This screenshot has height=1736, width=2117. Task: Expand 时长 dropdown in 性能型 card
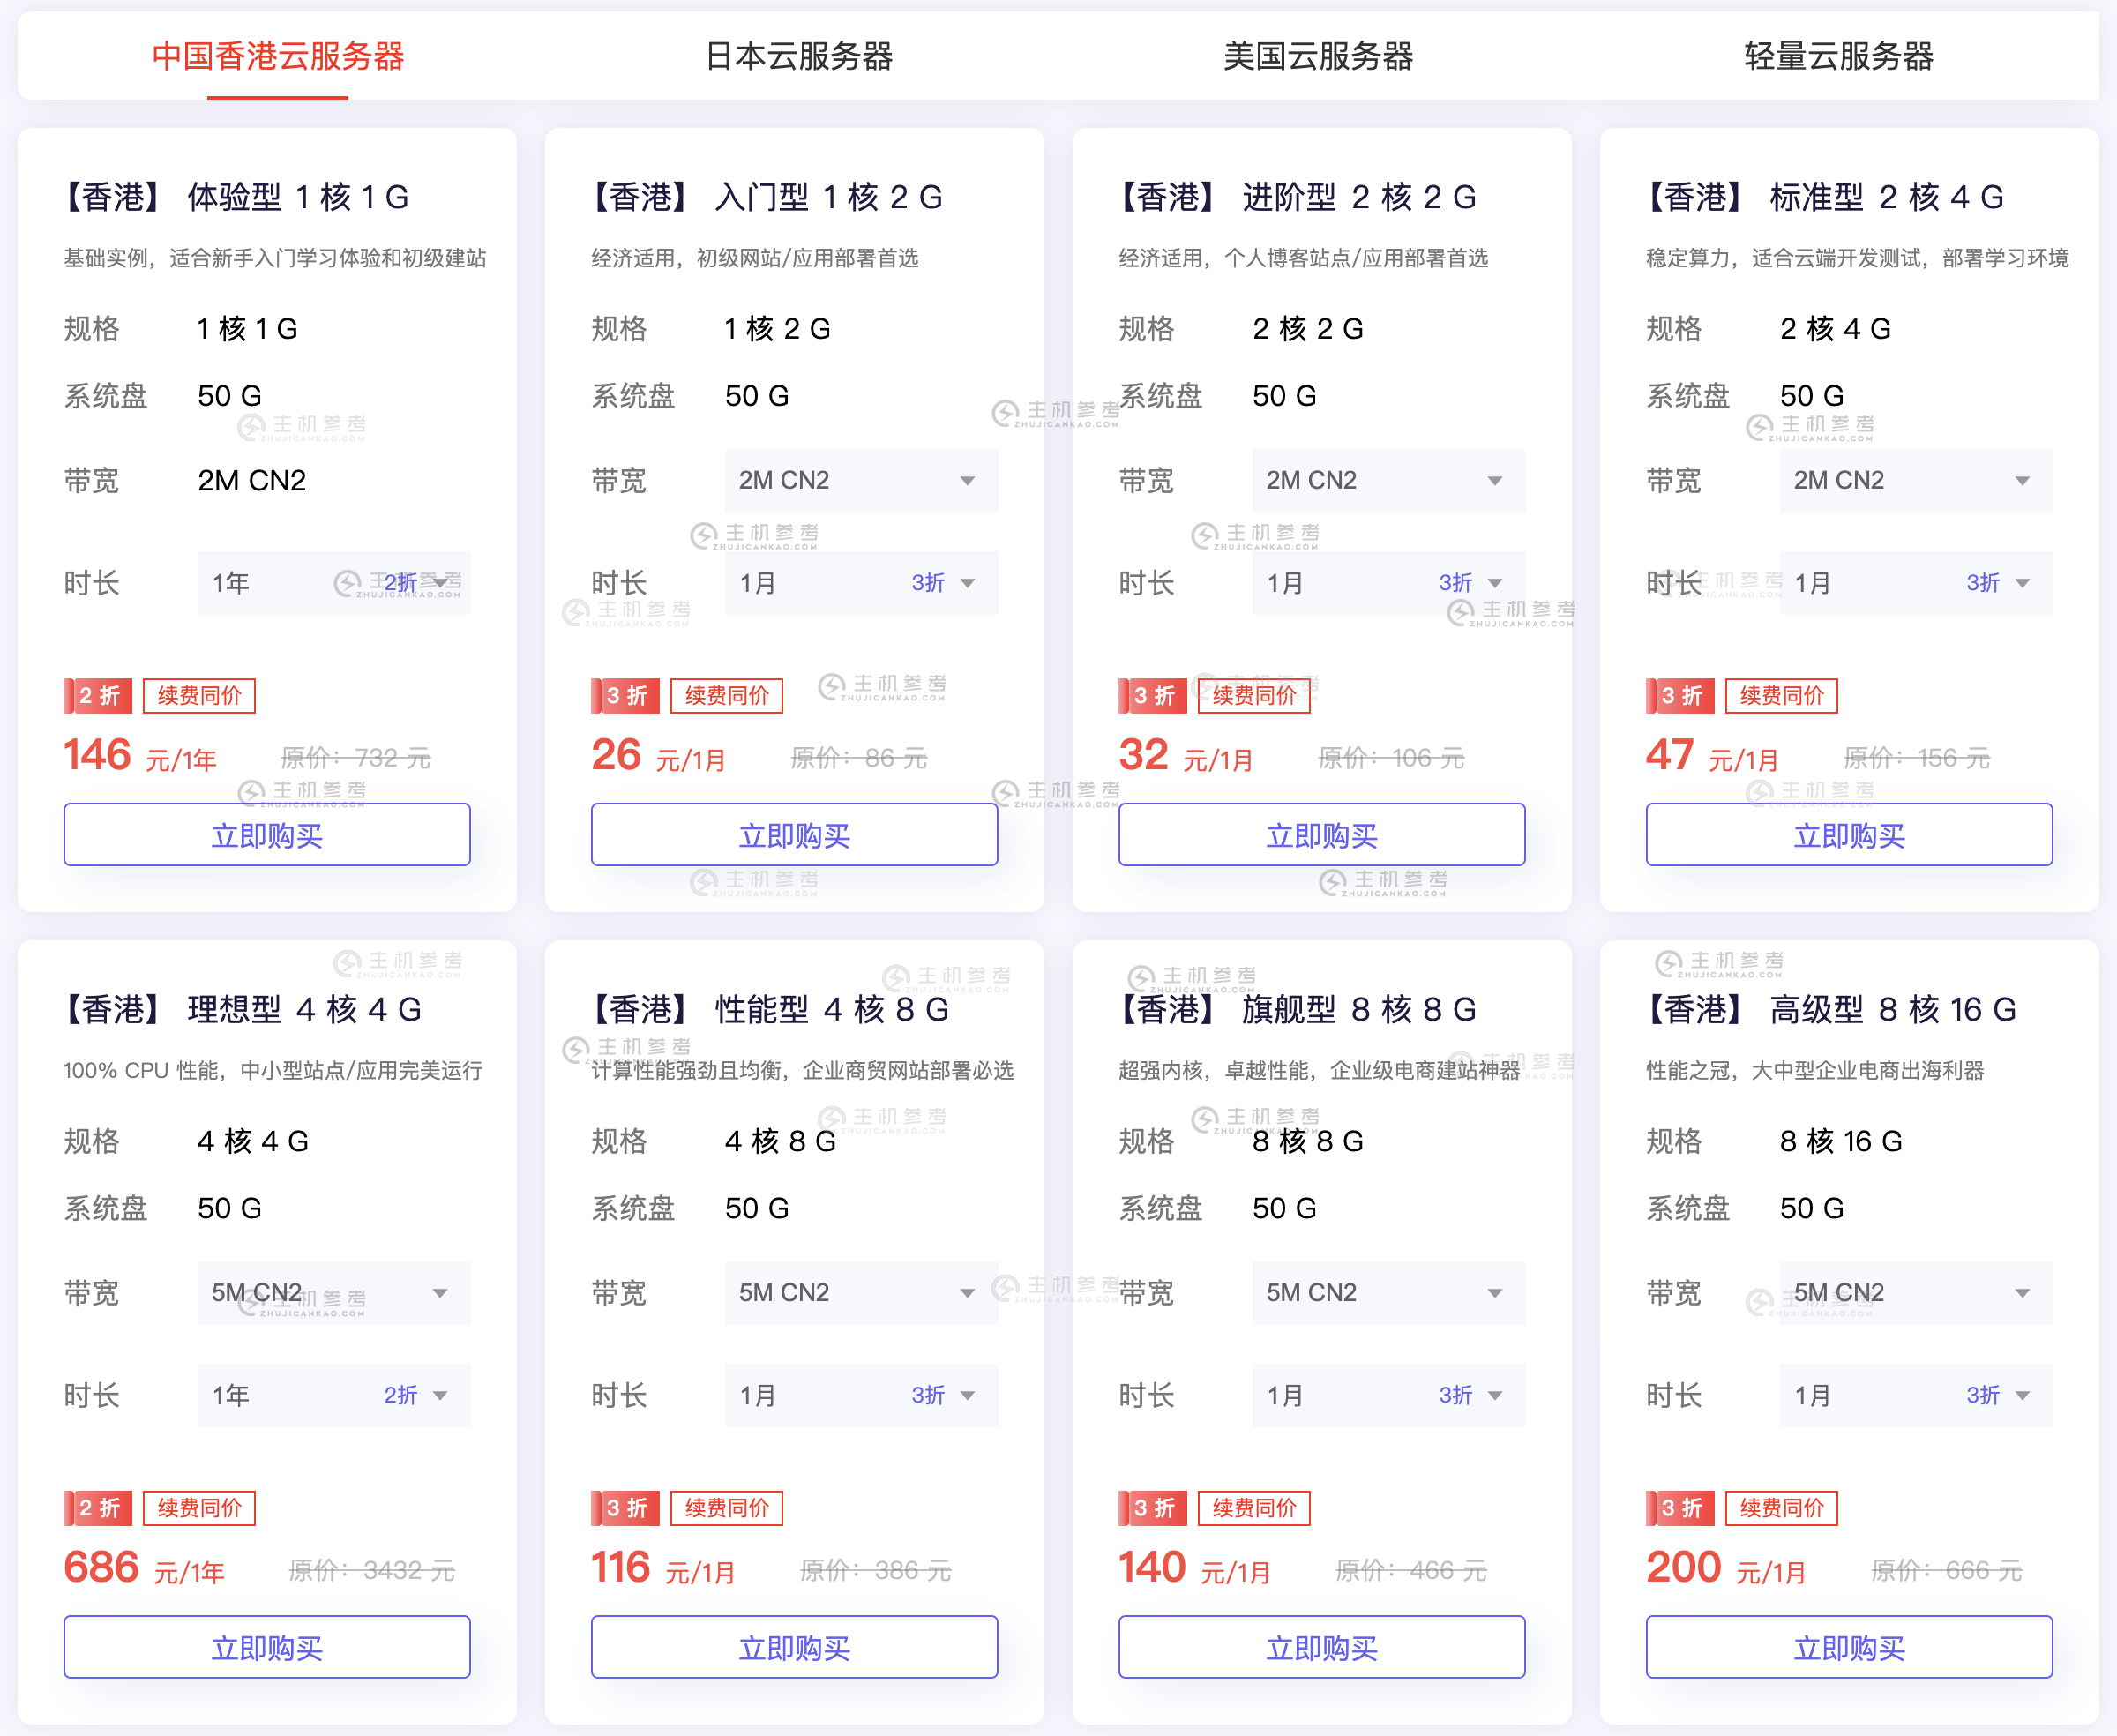[861, 1395]
